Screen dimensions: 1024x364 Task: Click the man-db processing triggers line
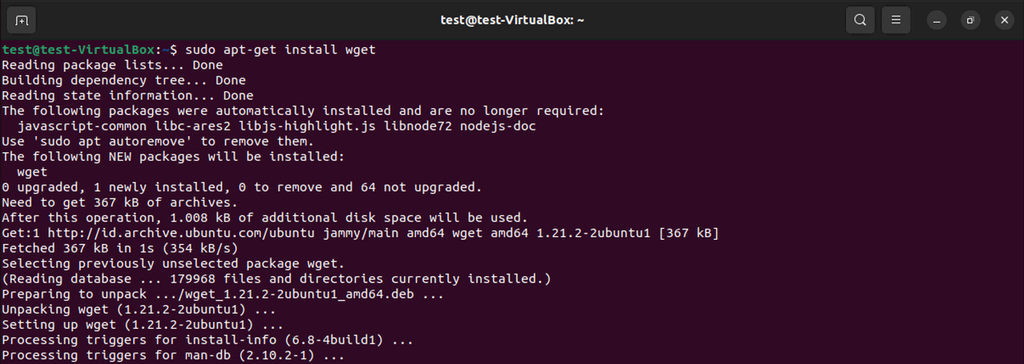coord(173,356)
